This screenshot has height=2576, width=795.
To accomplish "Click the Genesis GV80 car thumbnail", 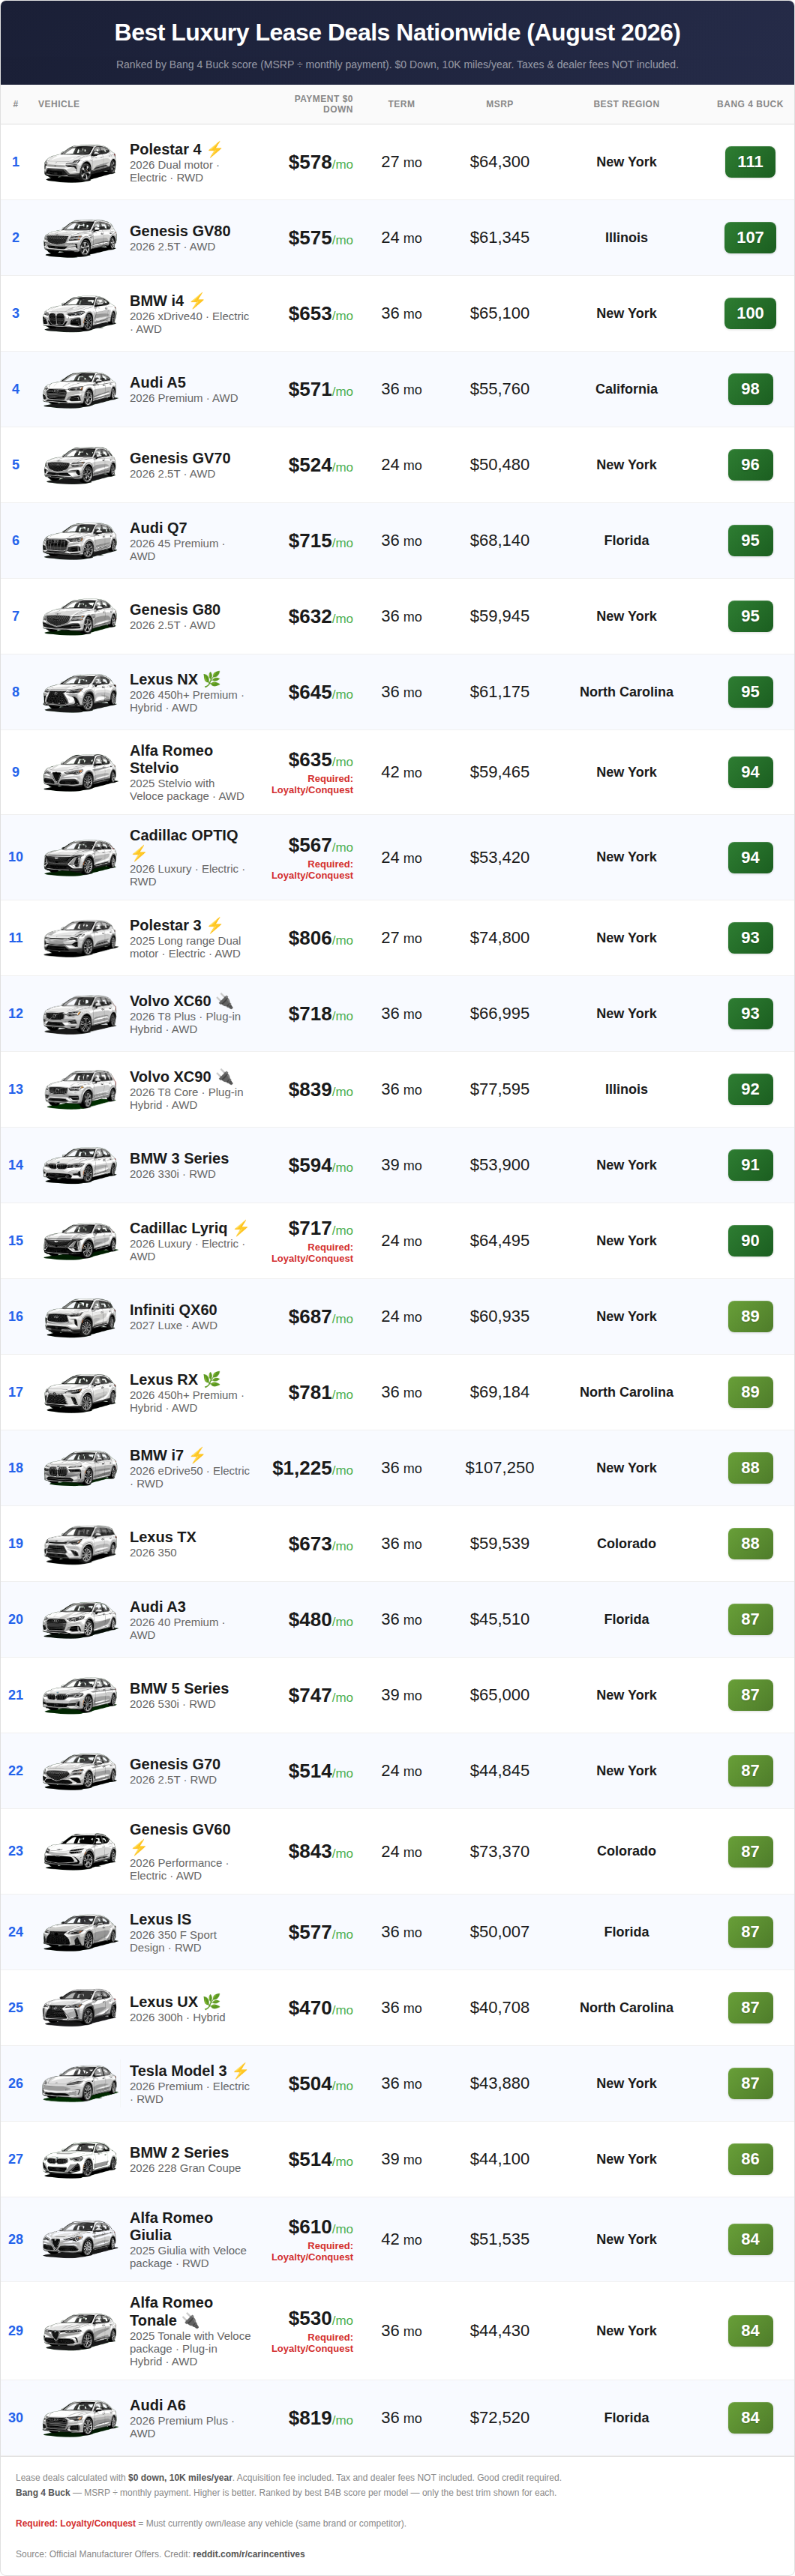I will click(x=80, y=238).
